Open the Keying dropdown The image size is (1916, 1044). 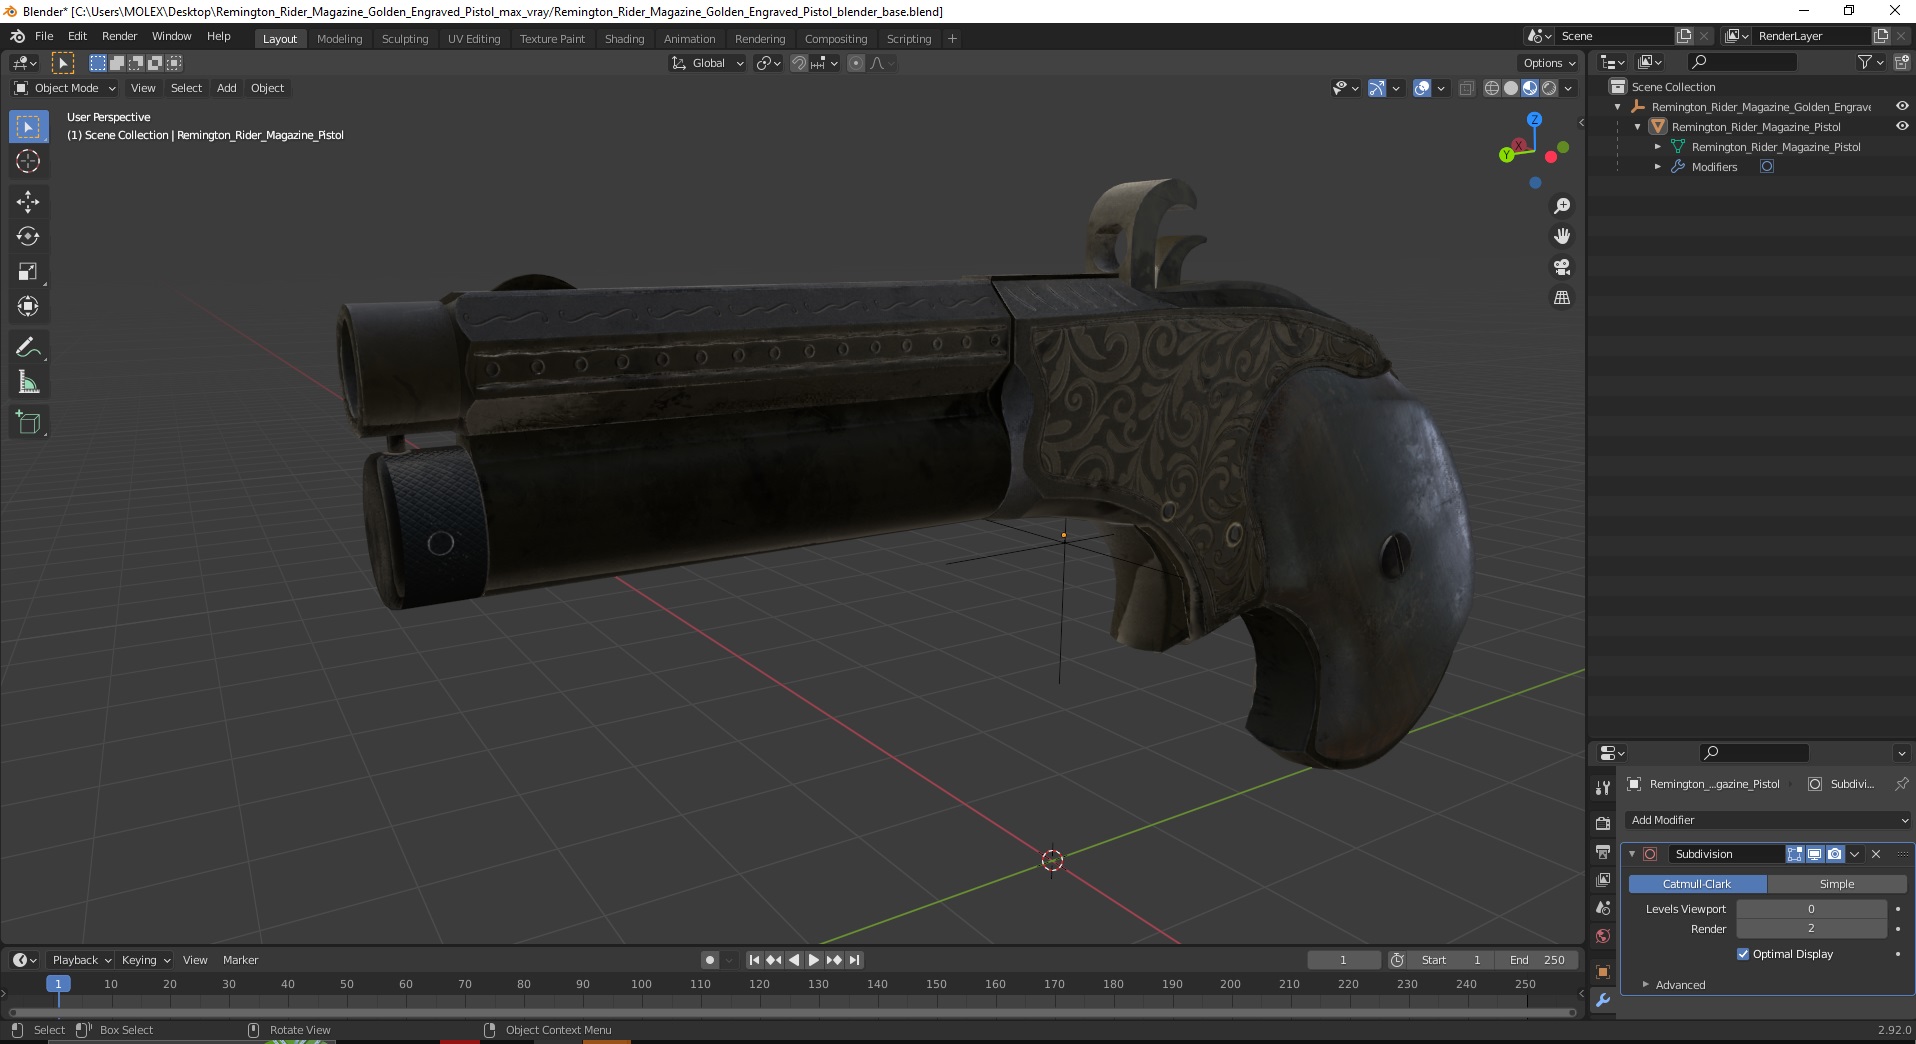pos(146,960)
